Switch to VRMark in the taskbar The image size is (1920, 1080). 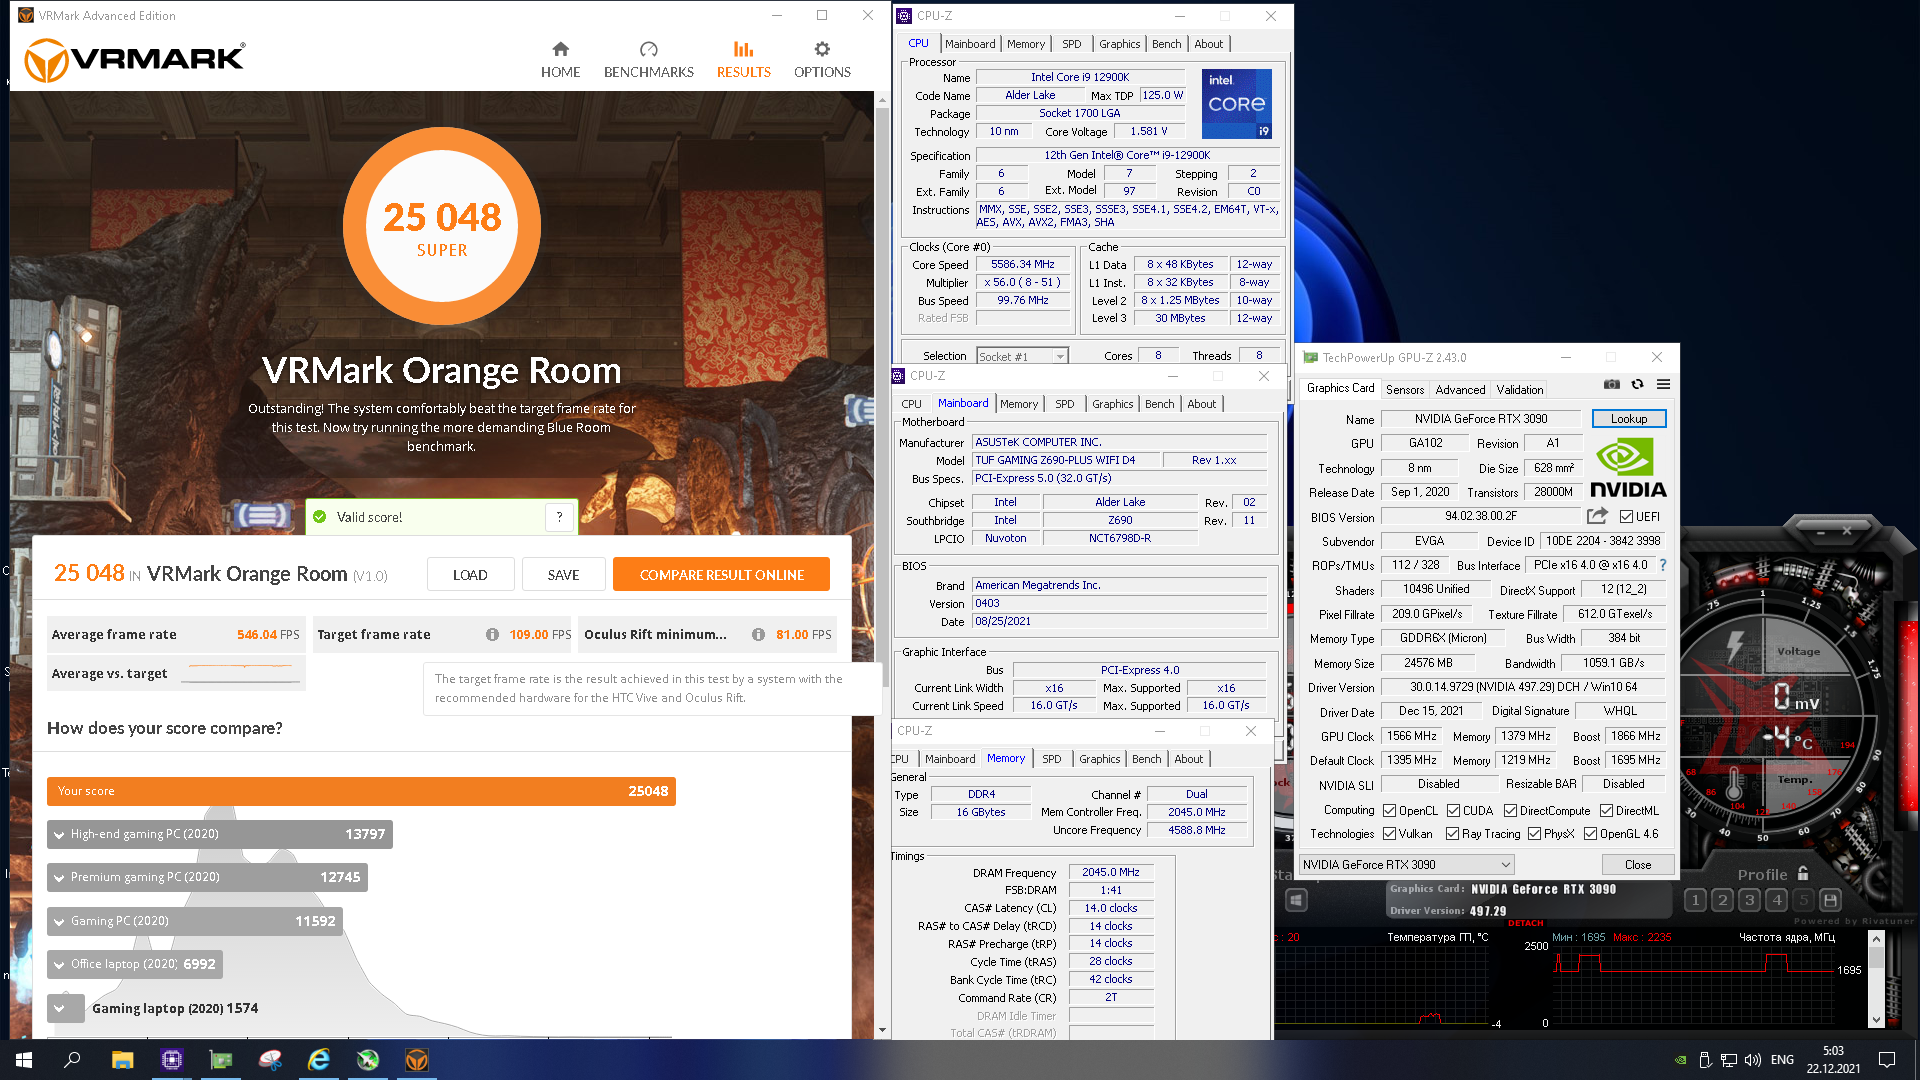[417, 1060]
